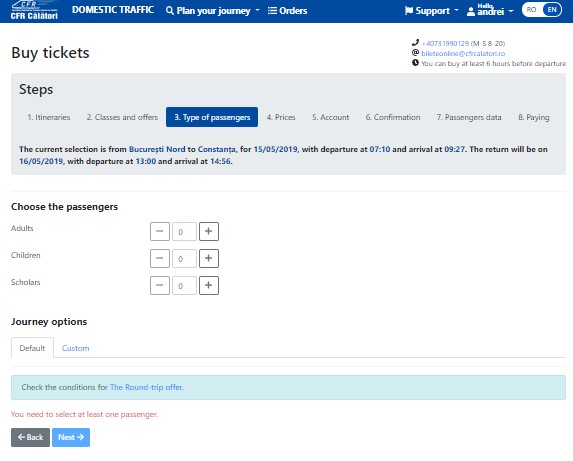Open the andrei user account menu

pos(490,11)
